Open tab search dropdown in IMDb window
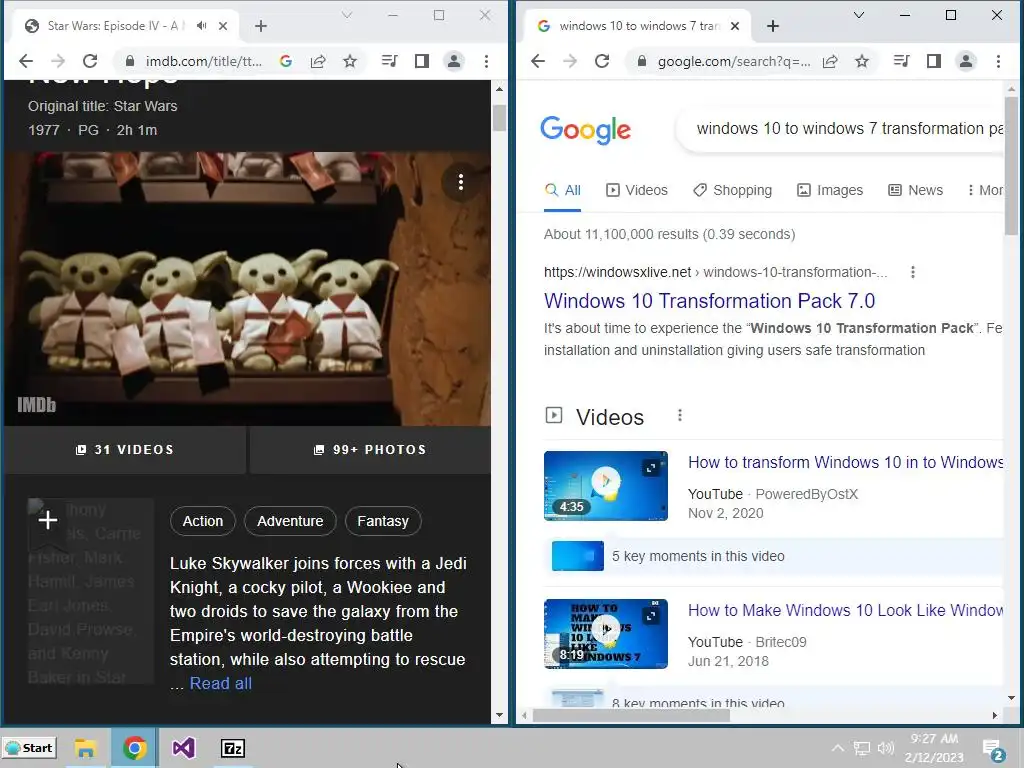The width and height of the screenshot is (1024, 768). [x=347, y=15]
